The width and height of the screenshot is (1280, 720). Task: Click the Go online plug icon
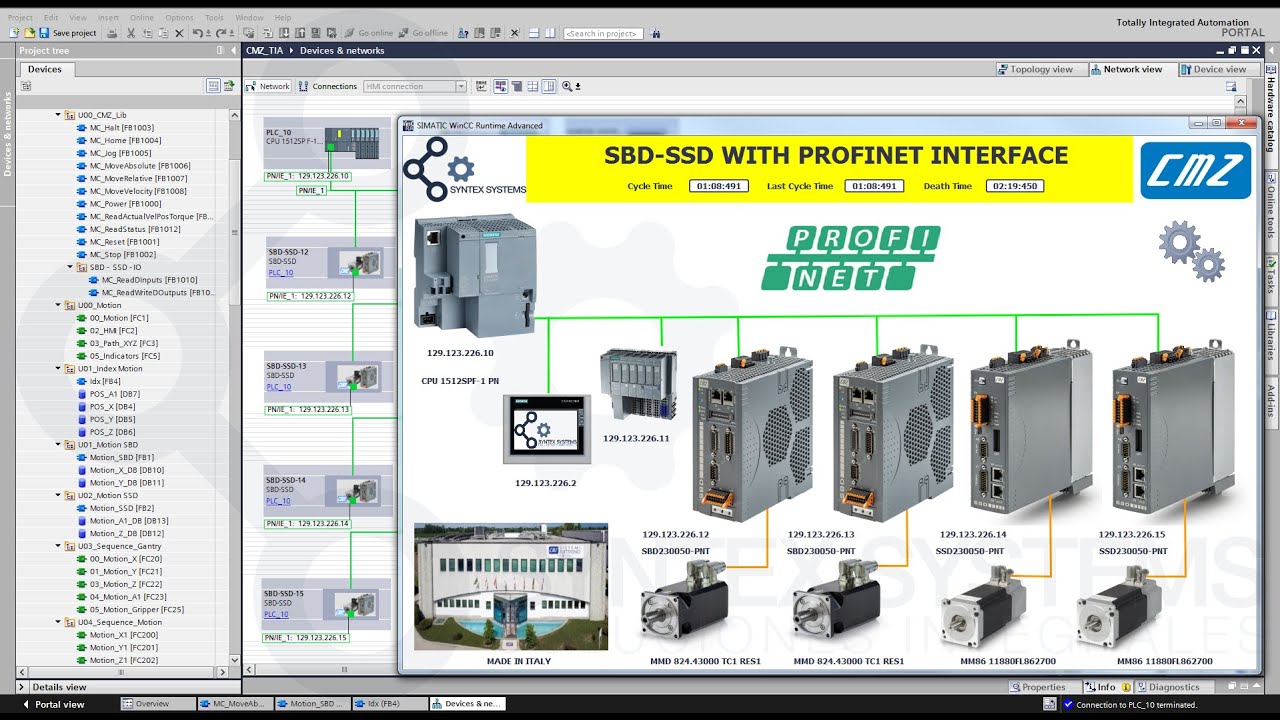click(x=351, y=33)
